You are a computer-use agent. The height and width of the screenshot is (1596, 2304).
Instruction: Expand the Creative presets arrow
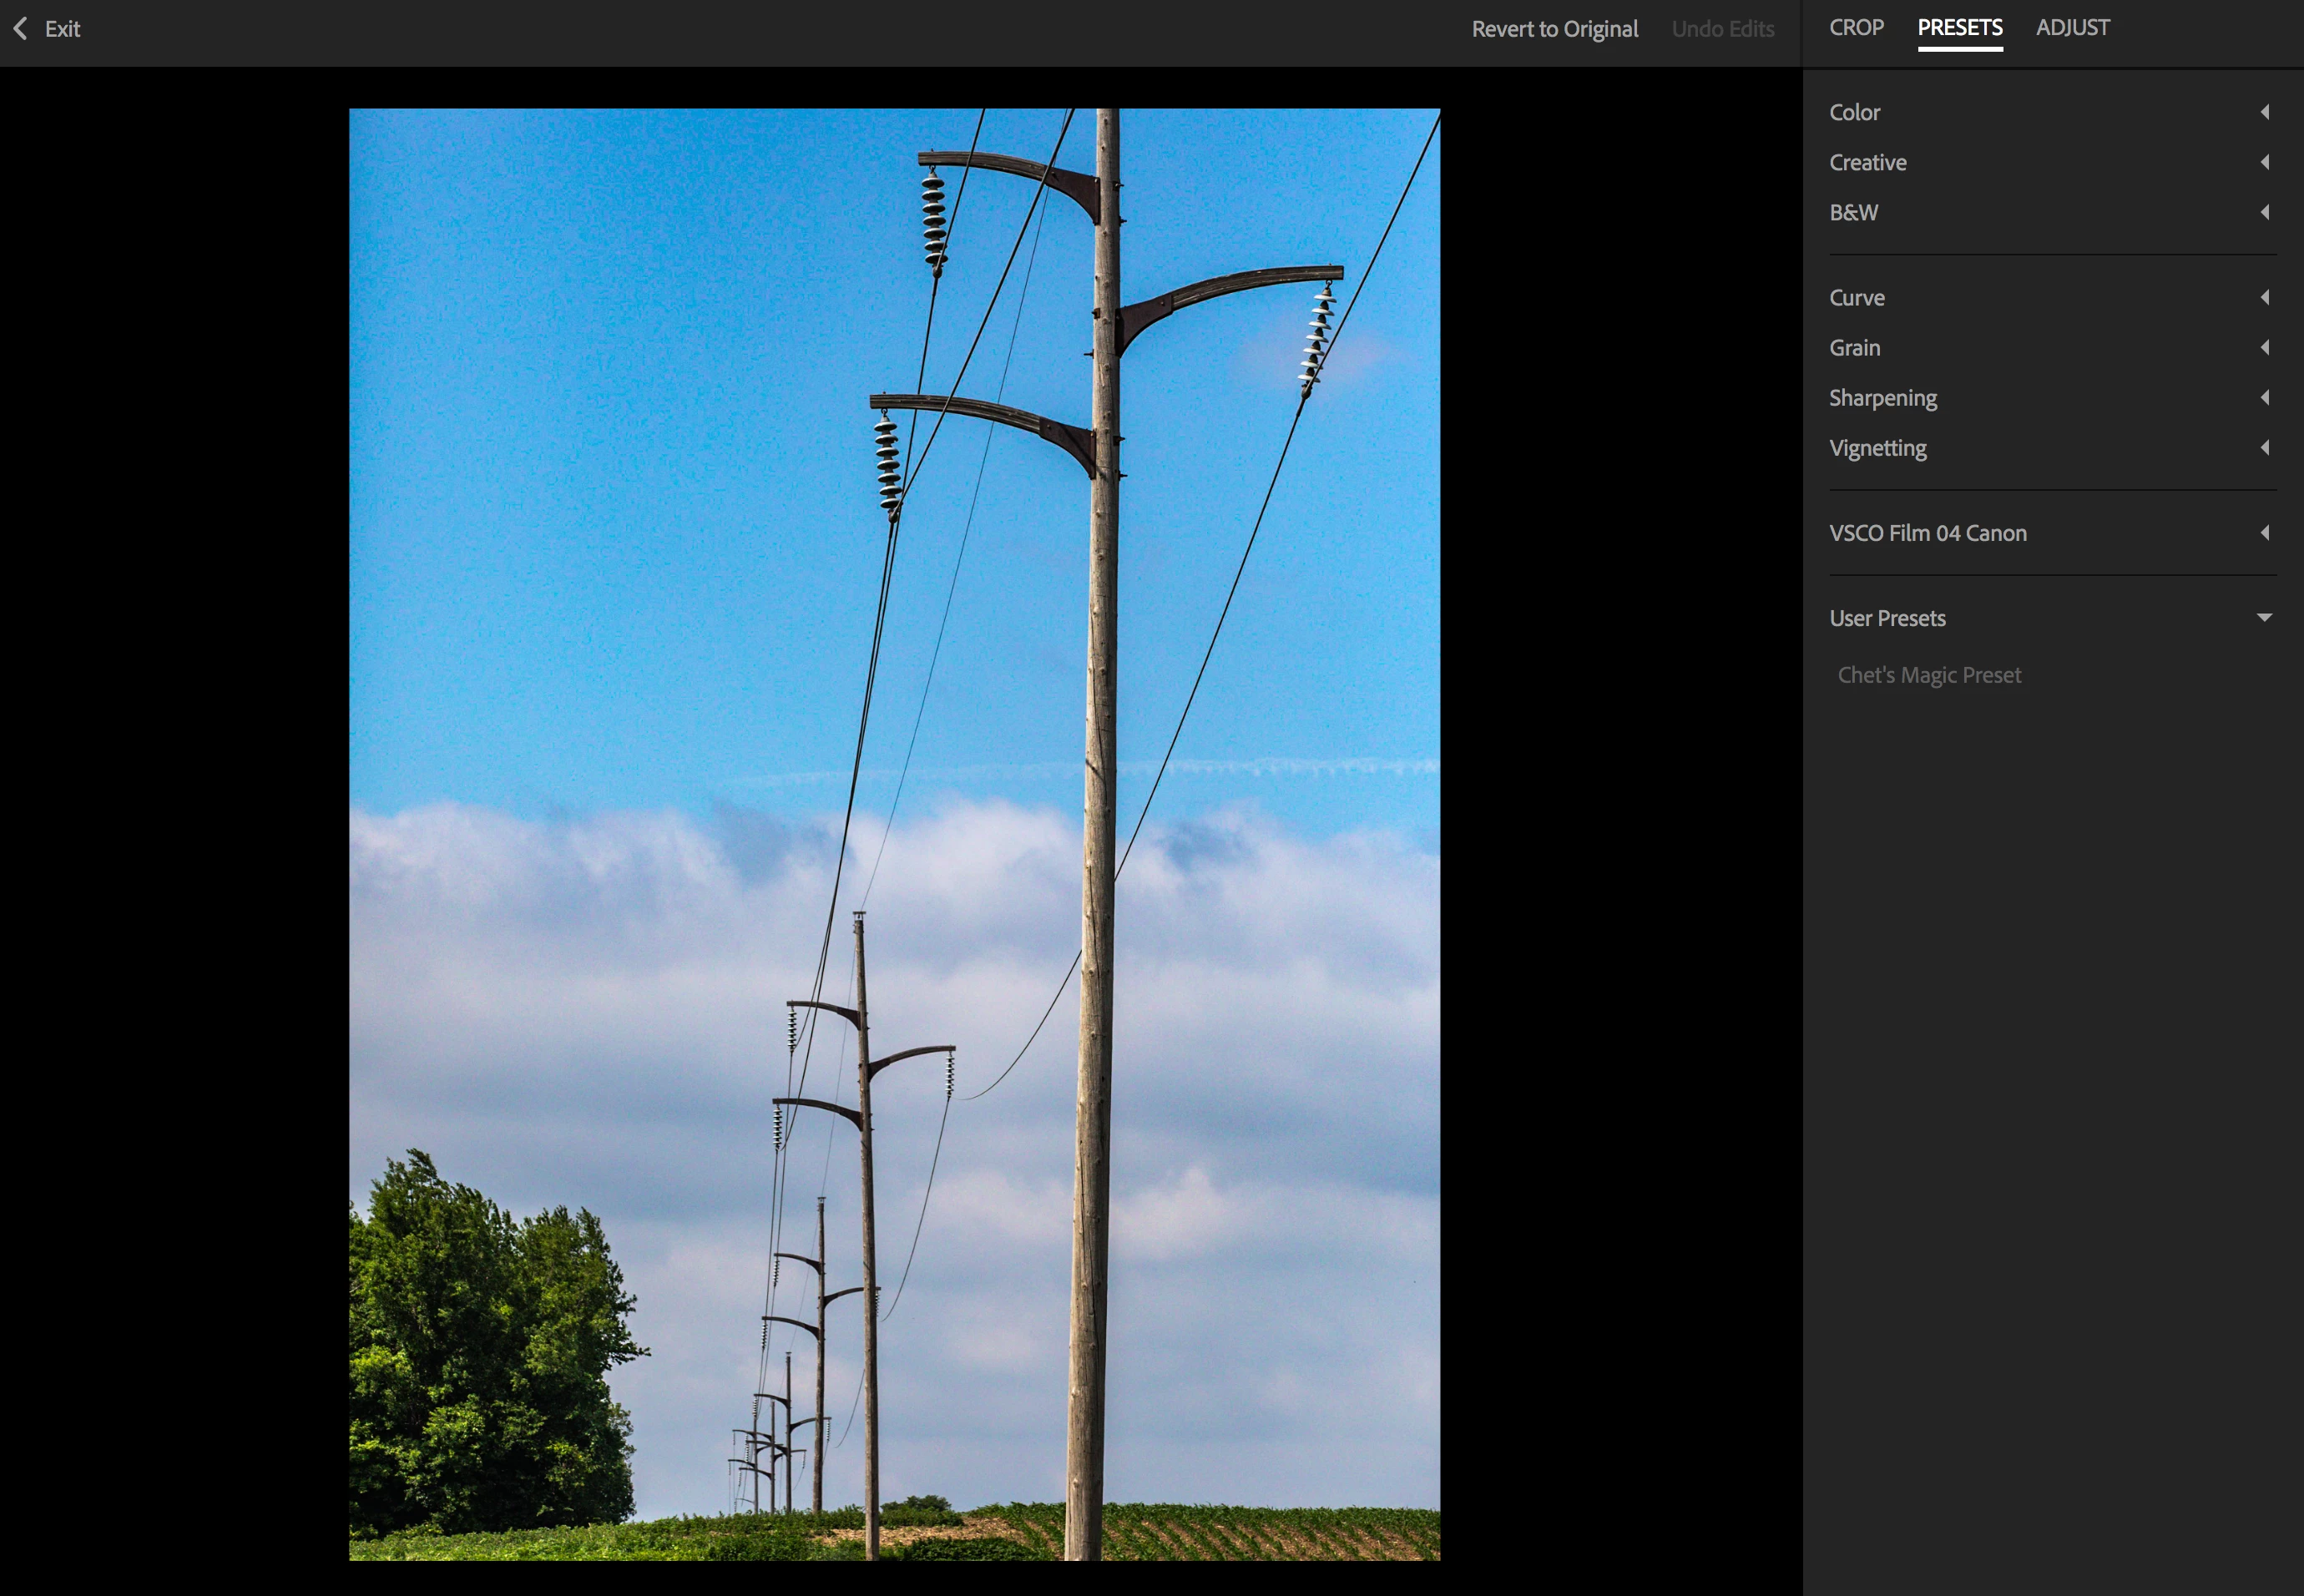tap(2265, 162)
